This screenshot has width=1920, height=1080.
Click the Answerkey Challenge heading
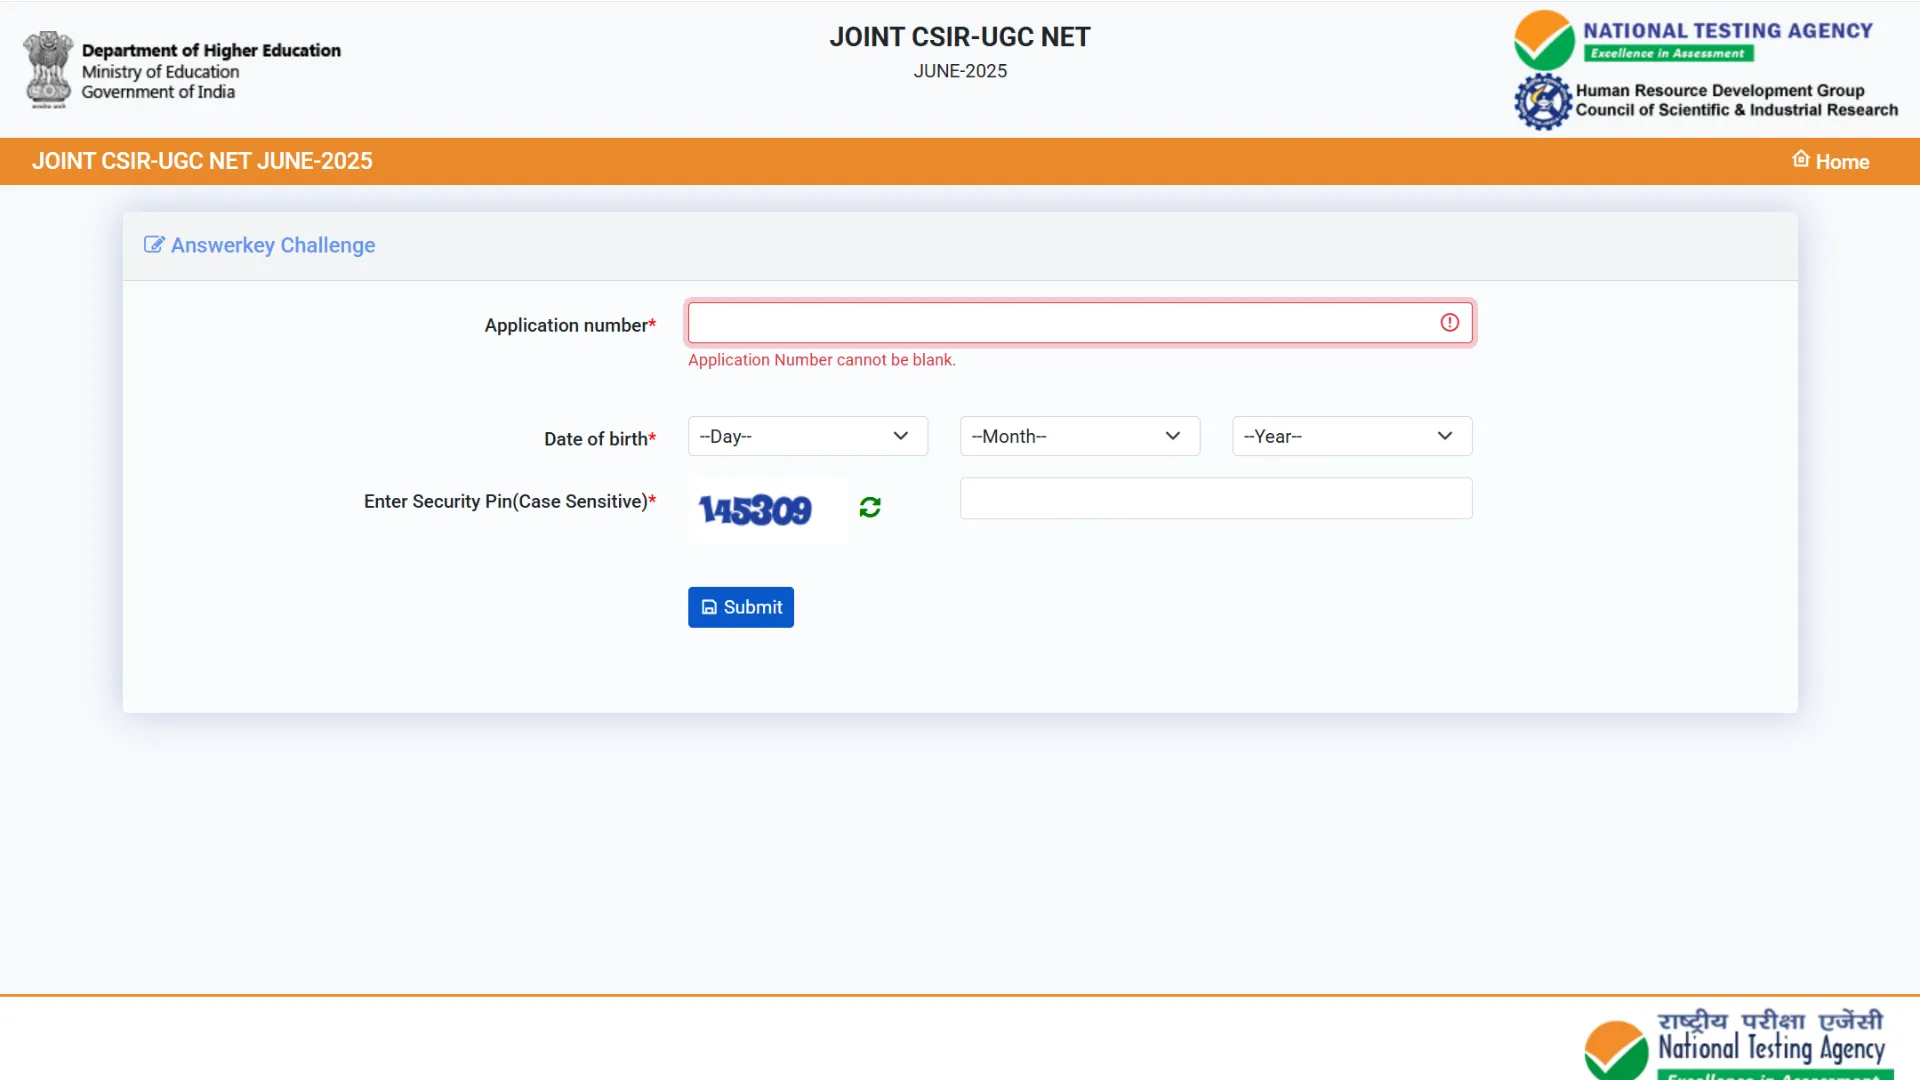(273, 245)
